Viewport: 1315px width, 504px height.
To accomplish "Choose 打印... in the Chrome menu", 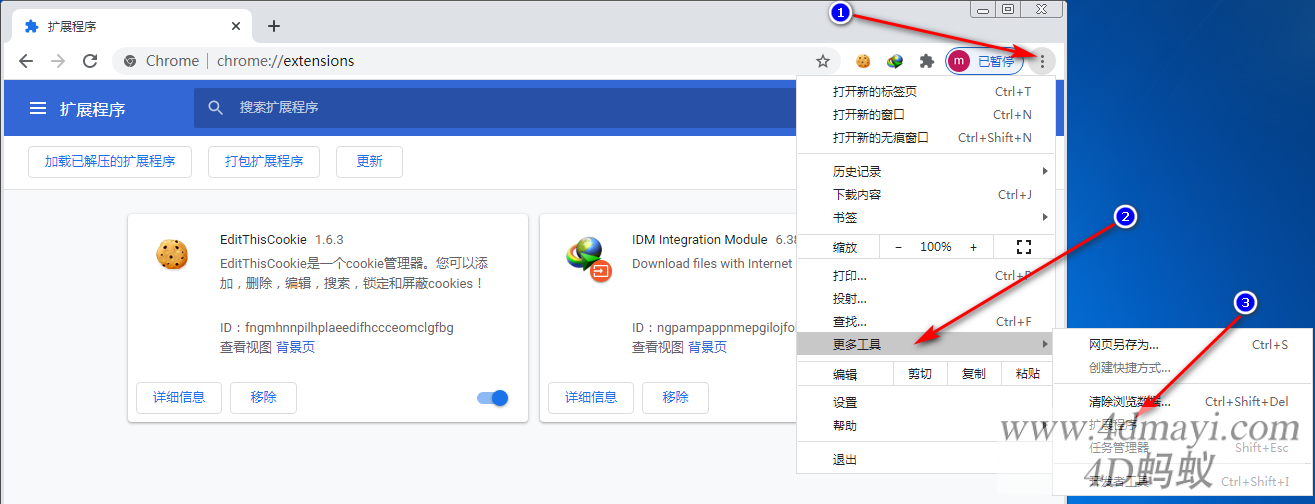I will [925, 275].
